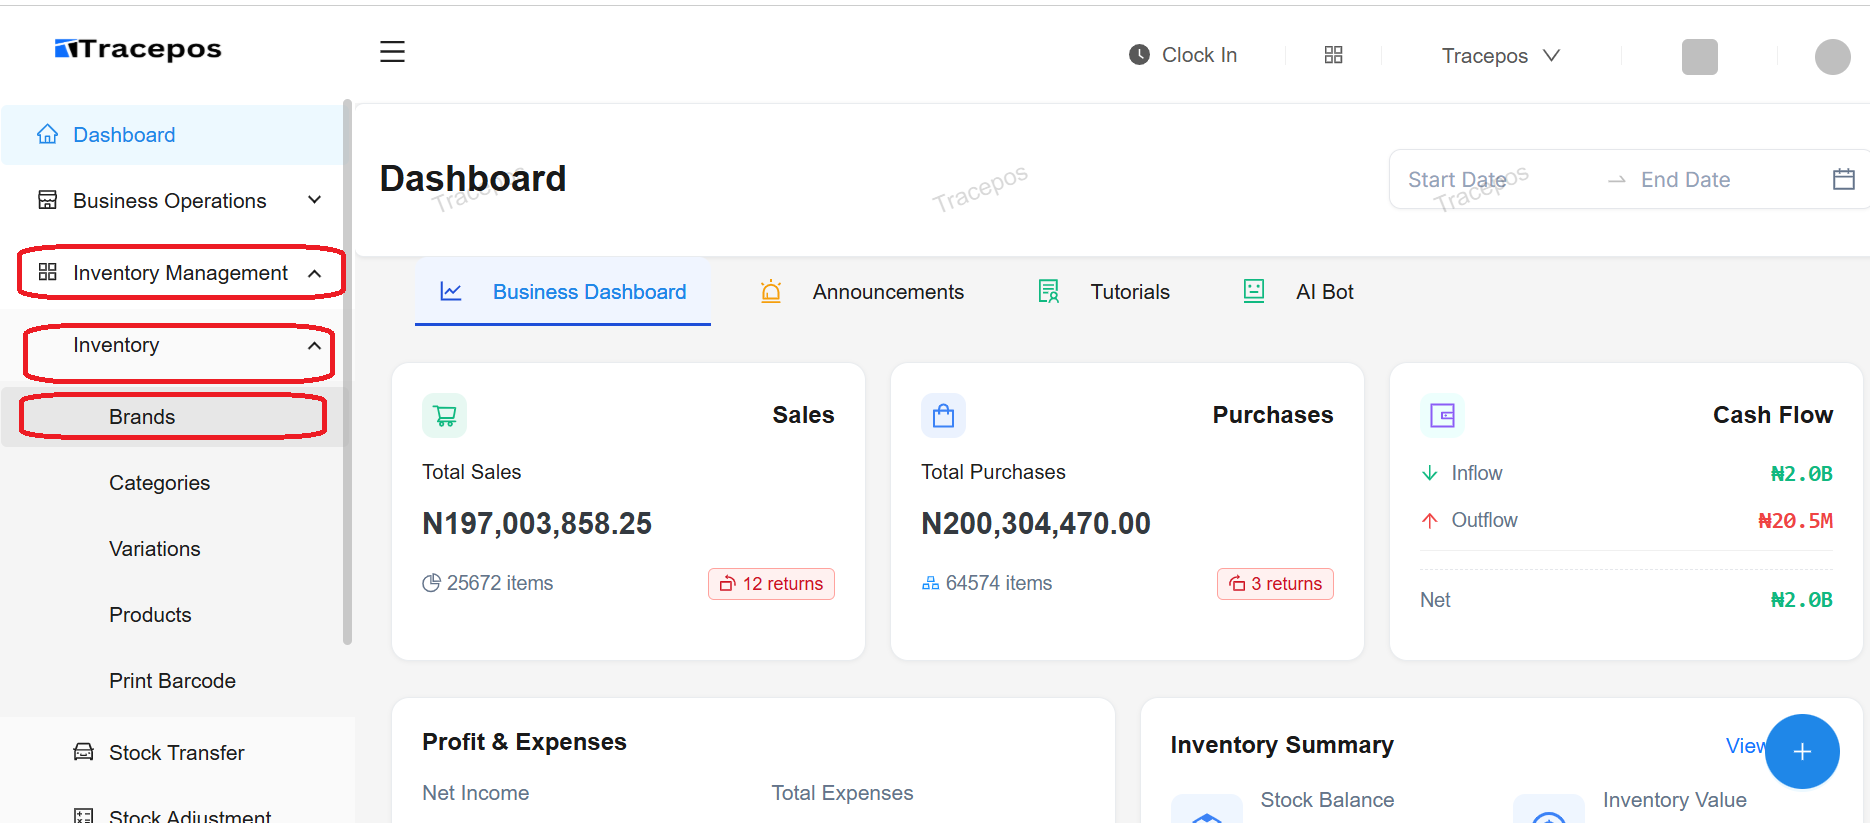Click the Total Sales amount N197,003,858.25

pyautogui.click(x=537, y=523)
